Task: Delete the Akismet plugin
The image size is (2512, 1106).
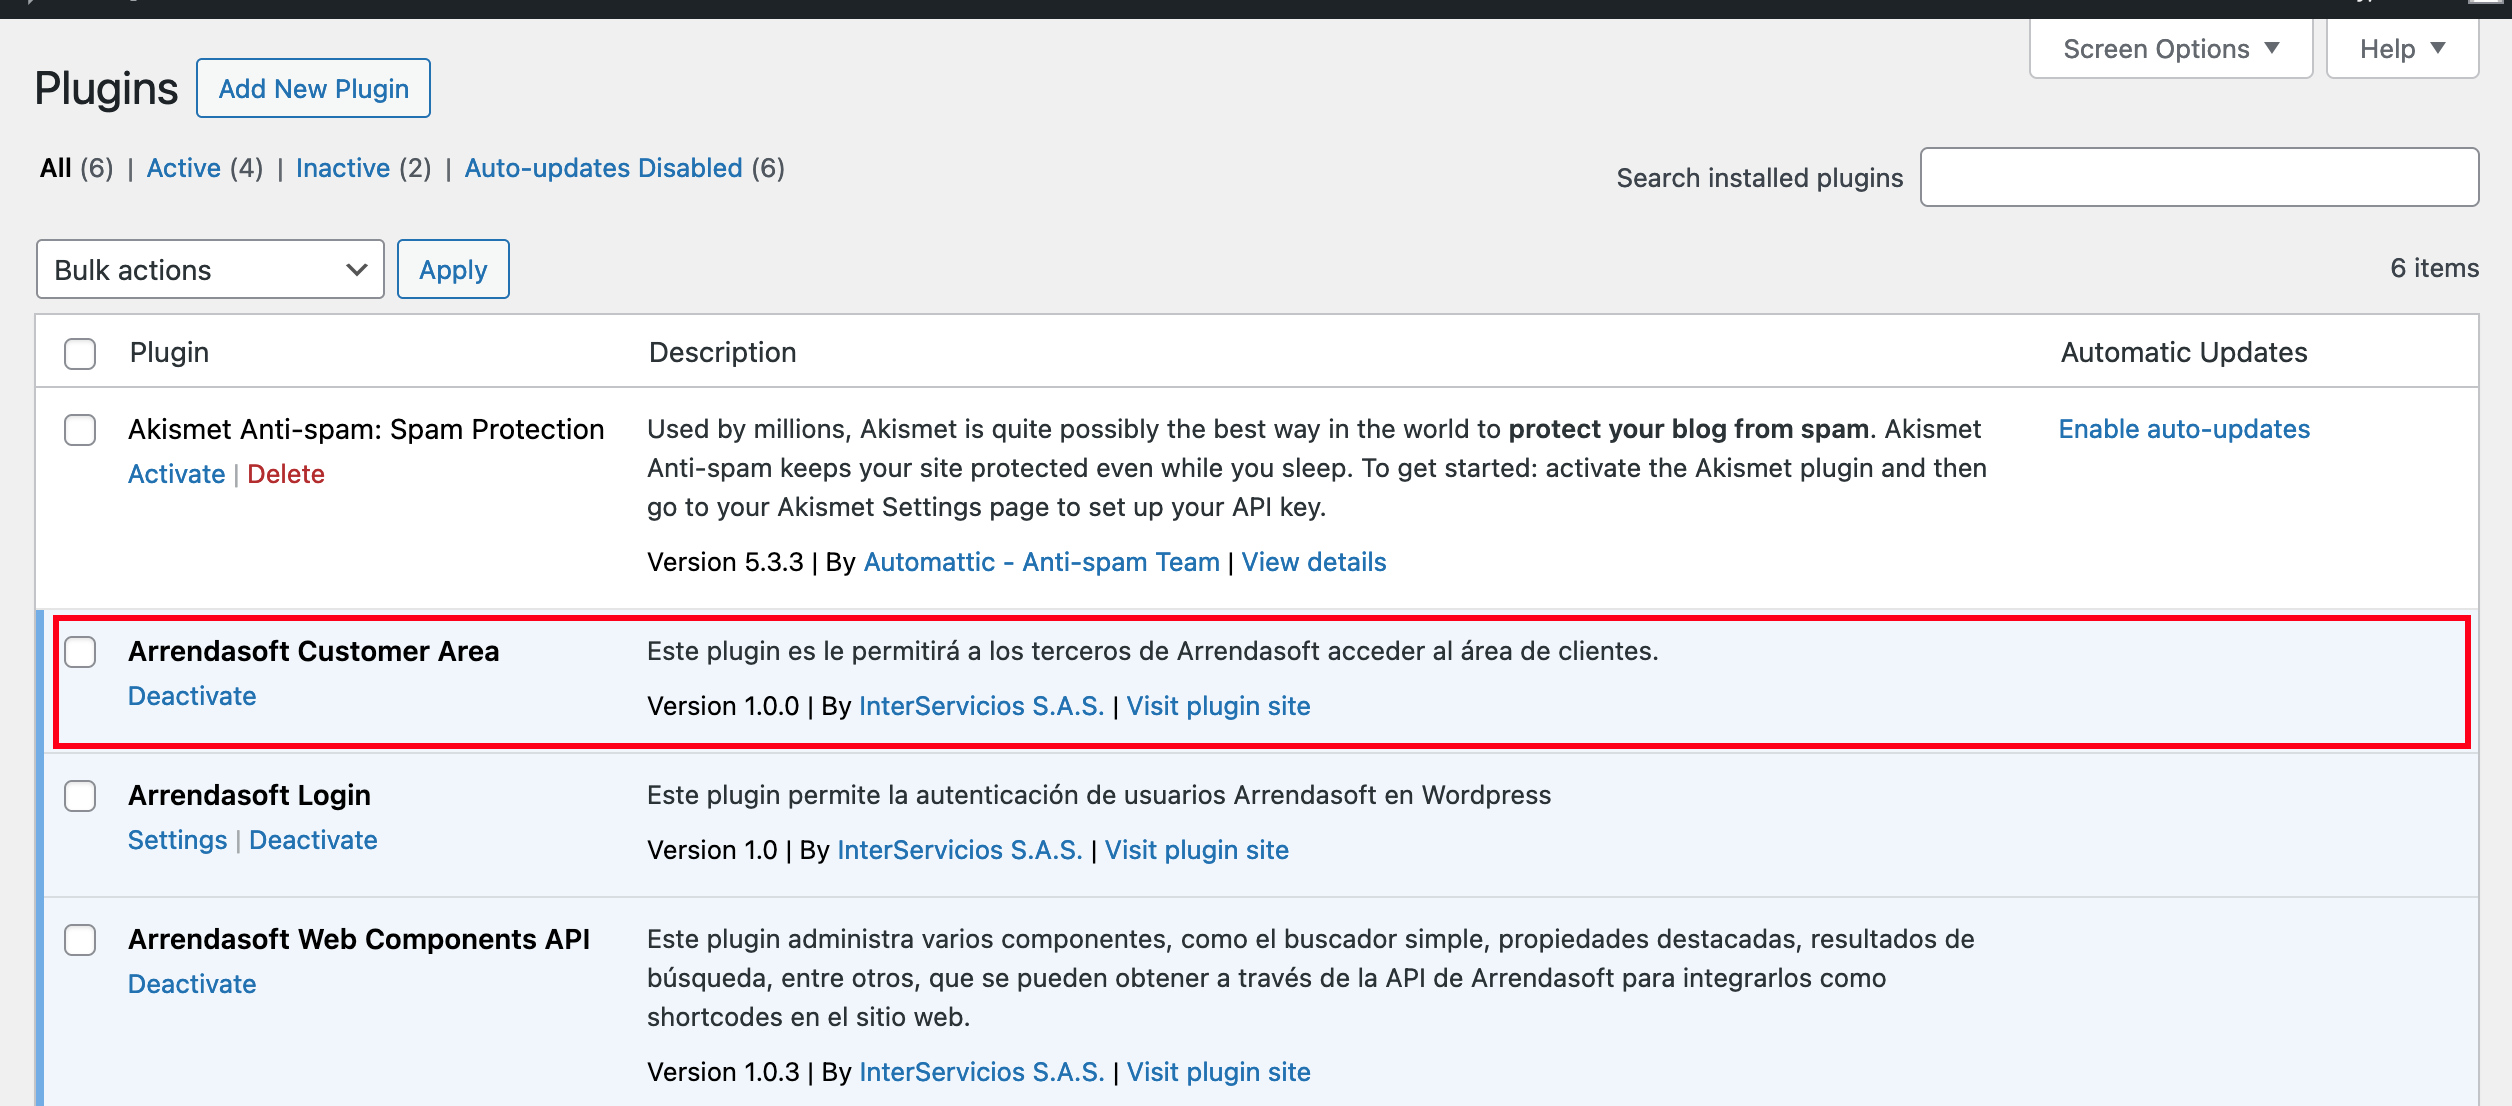Action: 286,474
